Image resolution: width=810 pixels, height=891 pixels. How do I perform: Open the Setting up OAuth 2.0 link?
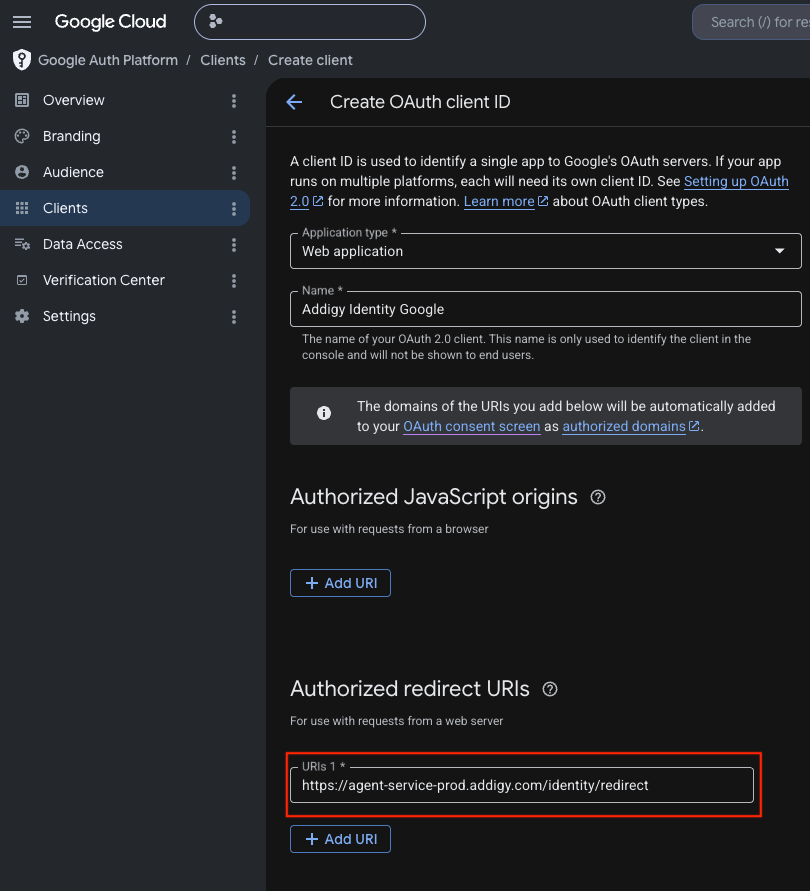point(736,181)
